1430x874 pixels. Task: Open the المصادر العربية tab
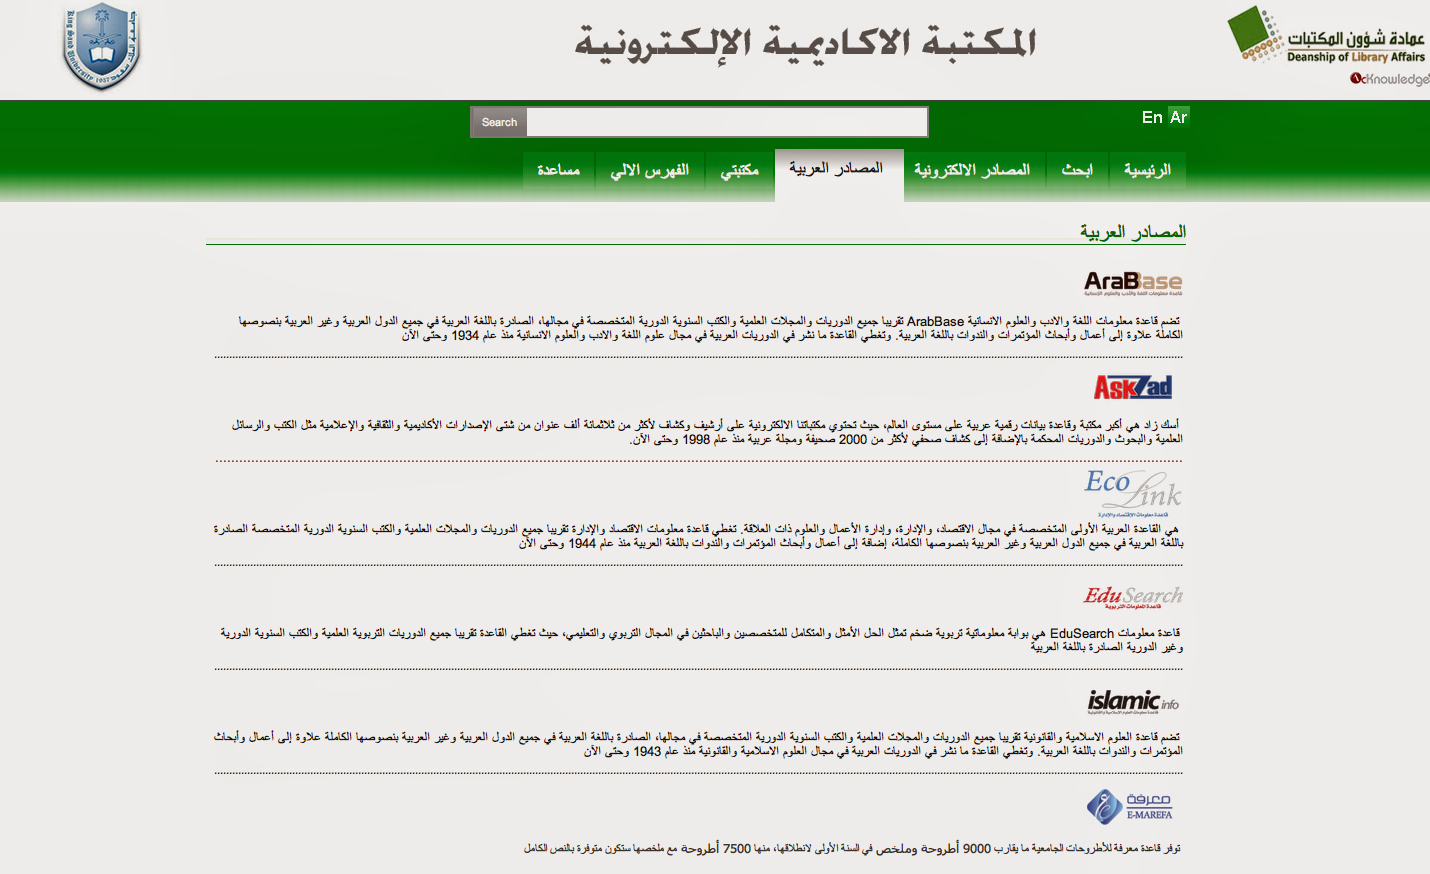pyautogui.click(x=838, y=170)
